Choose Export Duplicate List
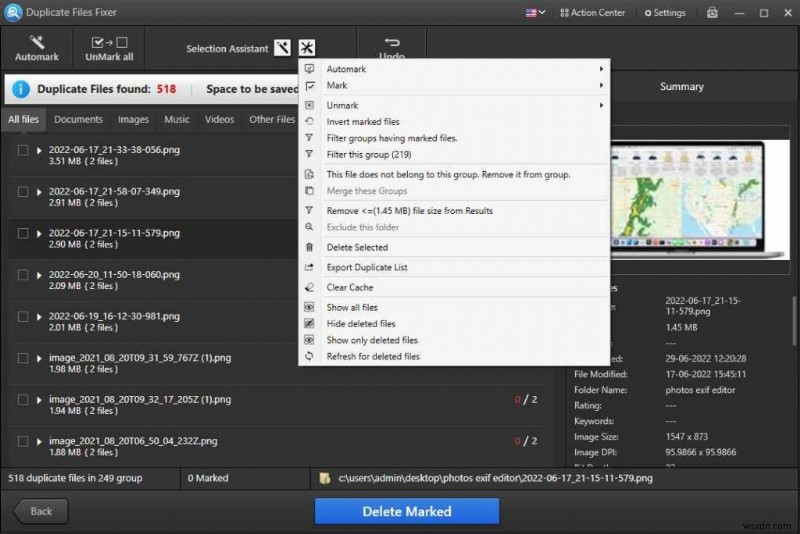The height and width of the screenshot is (534, 800). tap(454, 267)
